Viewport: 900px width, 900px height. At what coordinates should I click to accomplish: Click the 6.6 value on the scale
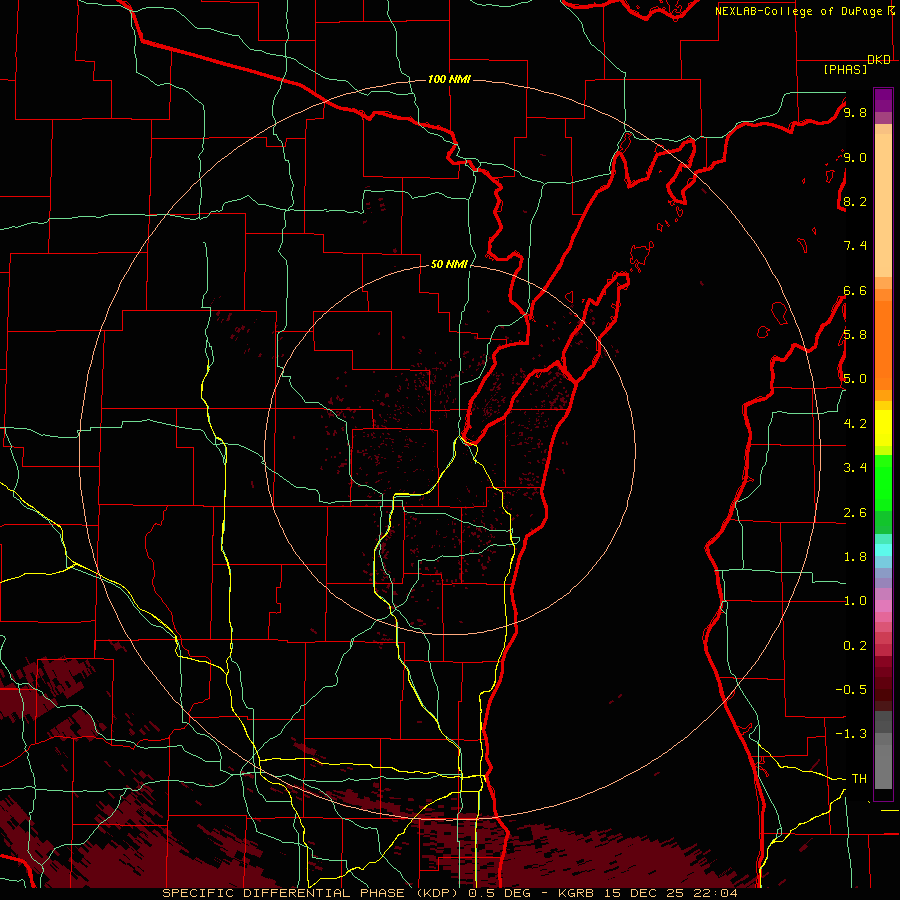[x=855, y=290]
